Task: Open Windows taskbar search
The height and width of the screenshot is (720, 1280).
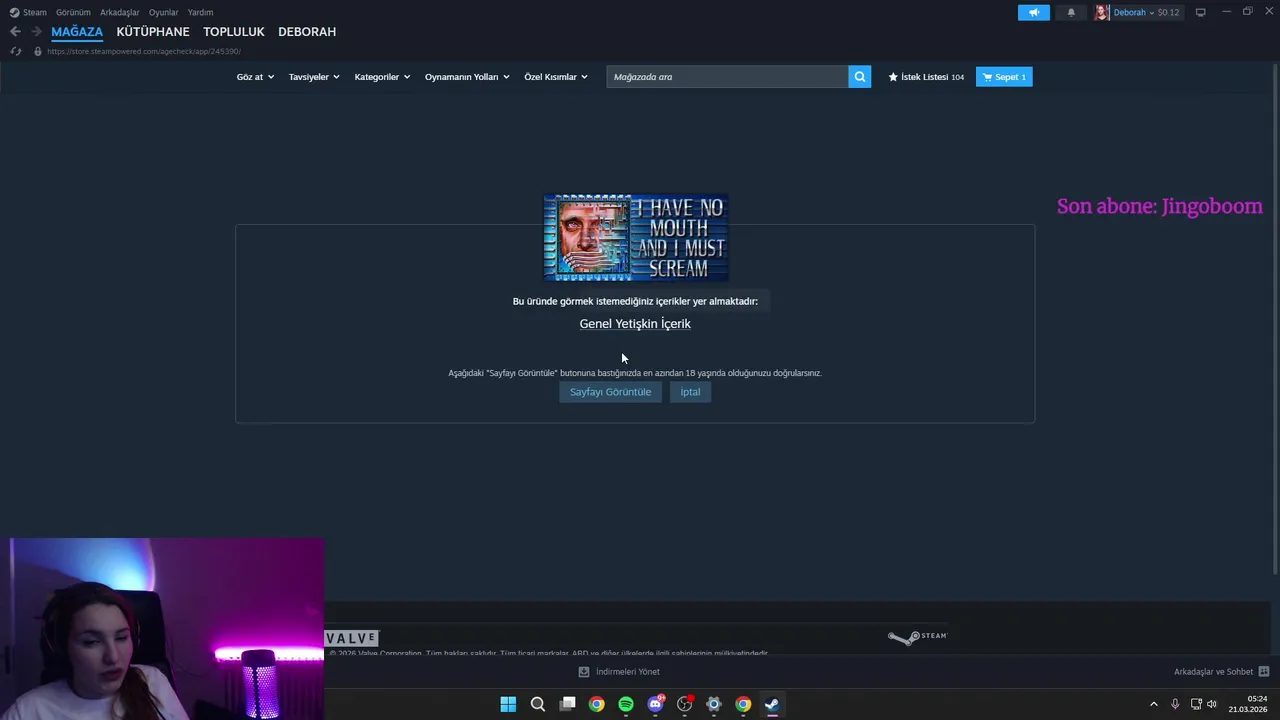Action: pyautogui.click(x=538, y=704)
